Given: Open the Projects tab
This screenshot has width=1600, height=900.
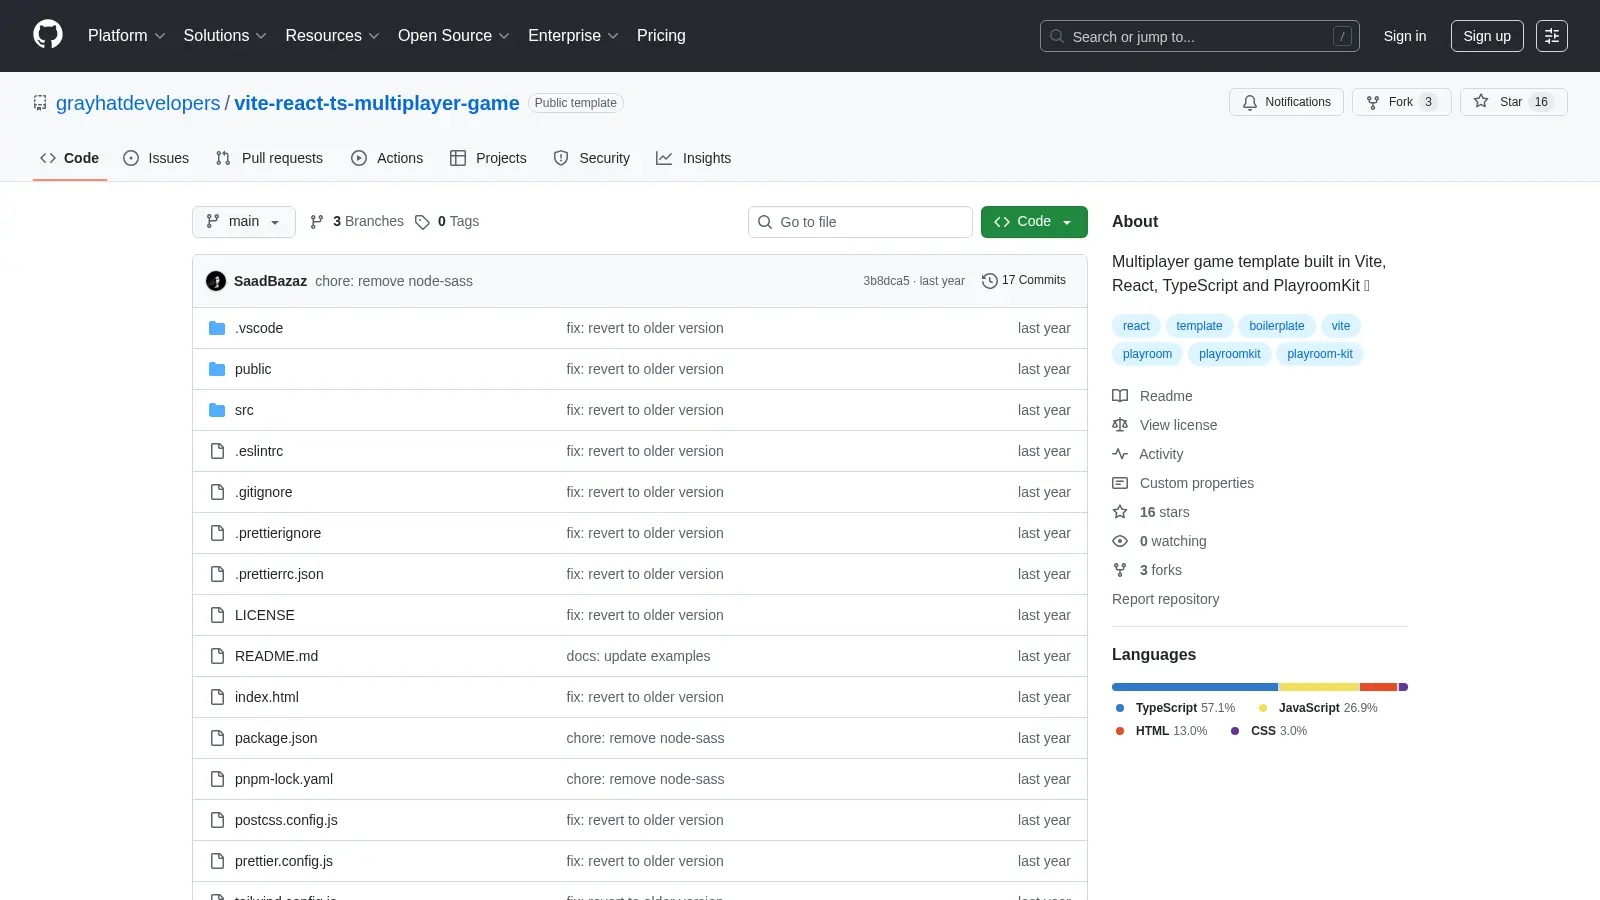Looking at the screenshot, I should (x=488, y=158).
